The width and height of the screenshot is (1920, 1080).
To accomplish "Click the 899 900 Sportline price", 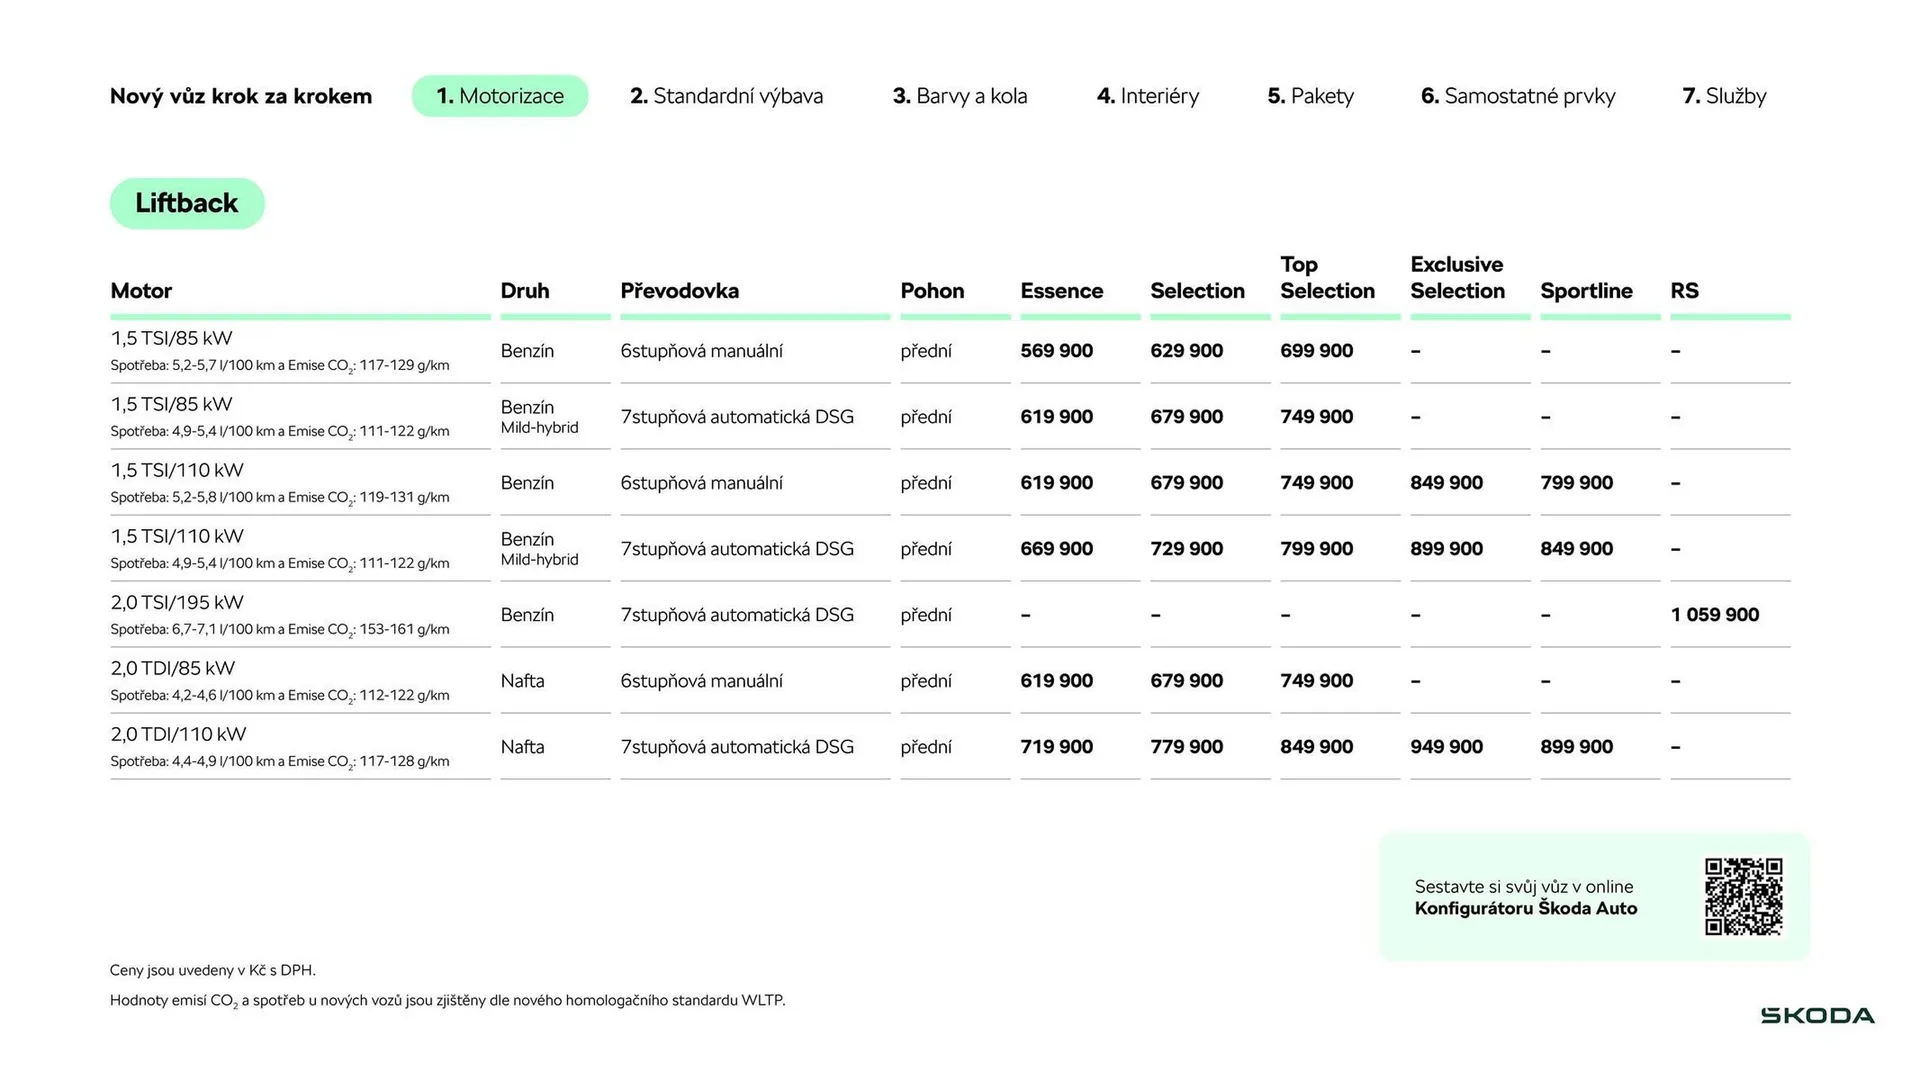I will (x=1577, y=747).
